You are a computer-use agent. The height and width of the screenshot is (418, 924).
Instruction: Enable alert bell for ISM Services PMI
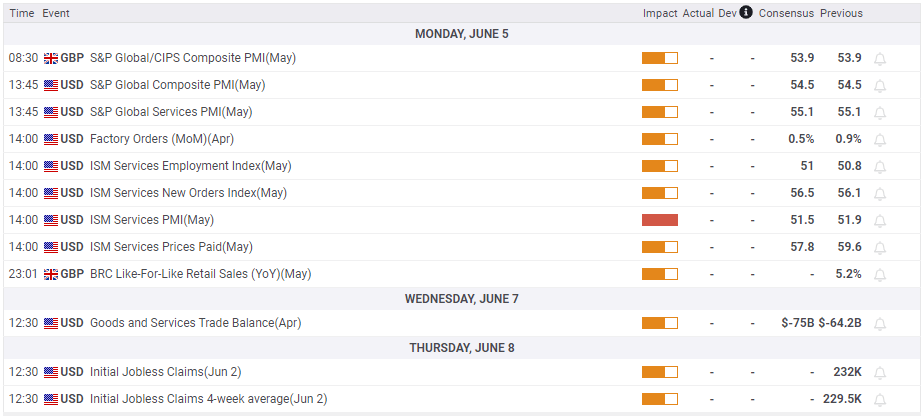tap(880, 220)
